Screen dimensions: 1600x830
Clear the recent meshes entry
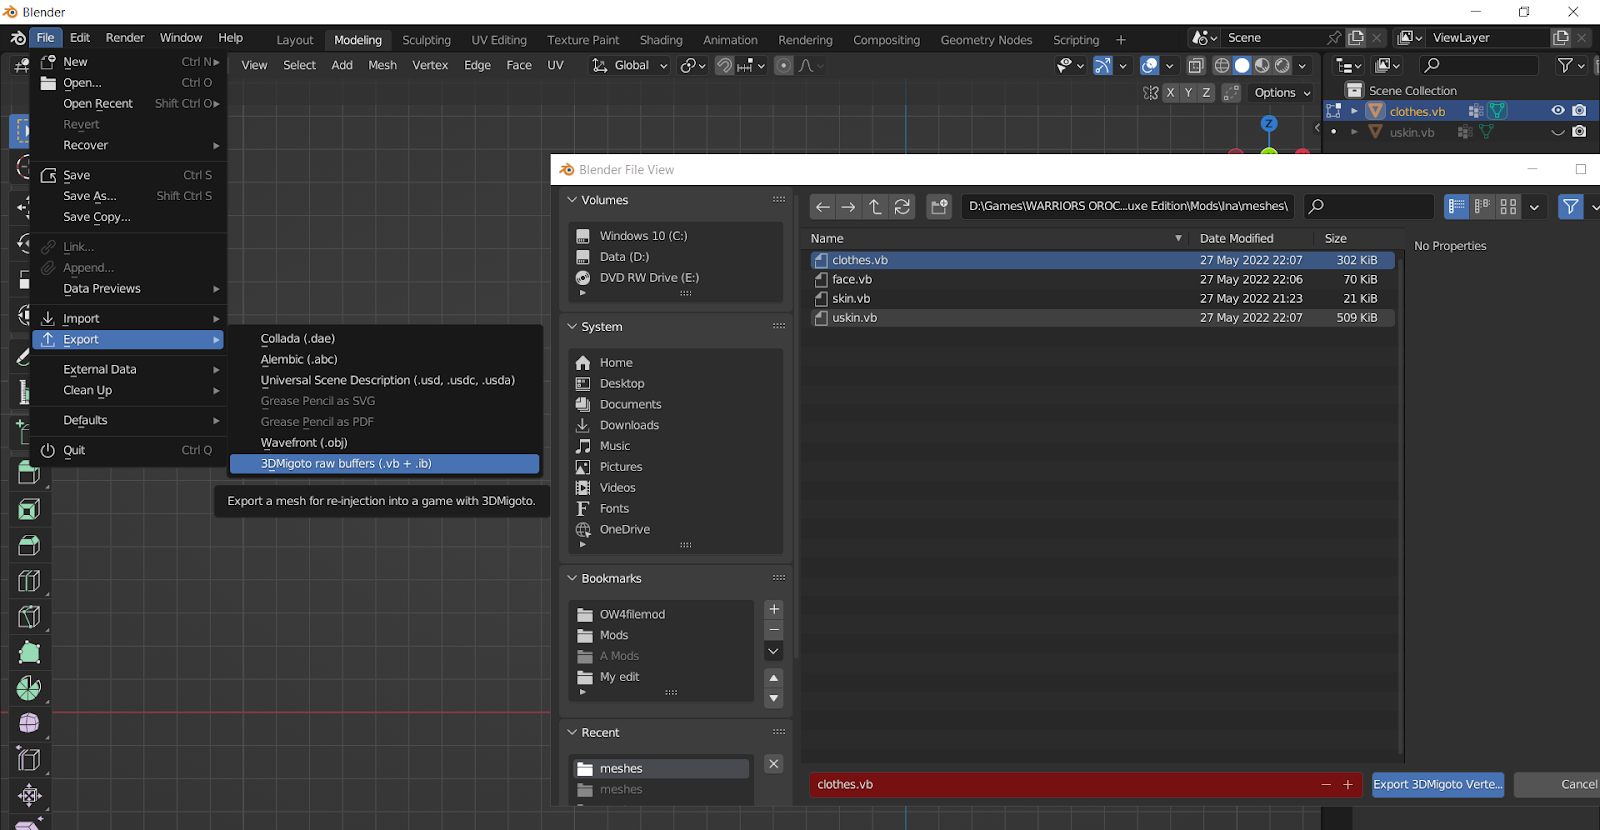[x=774, y=764]
